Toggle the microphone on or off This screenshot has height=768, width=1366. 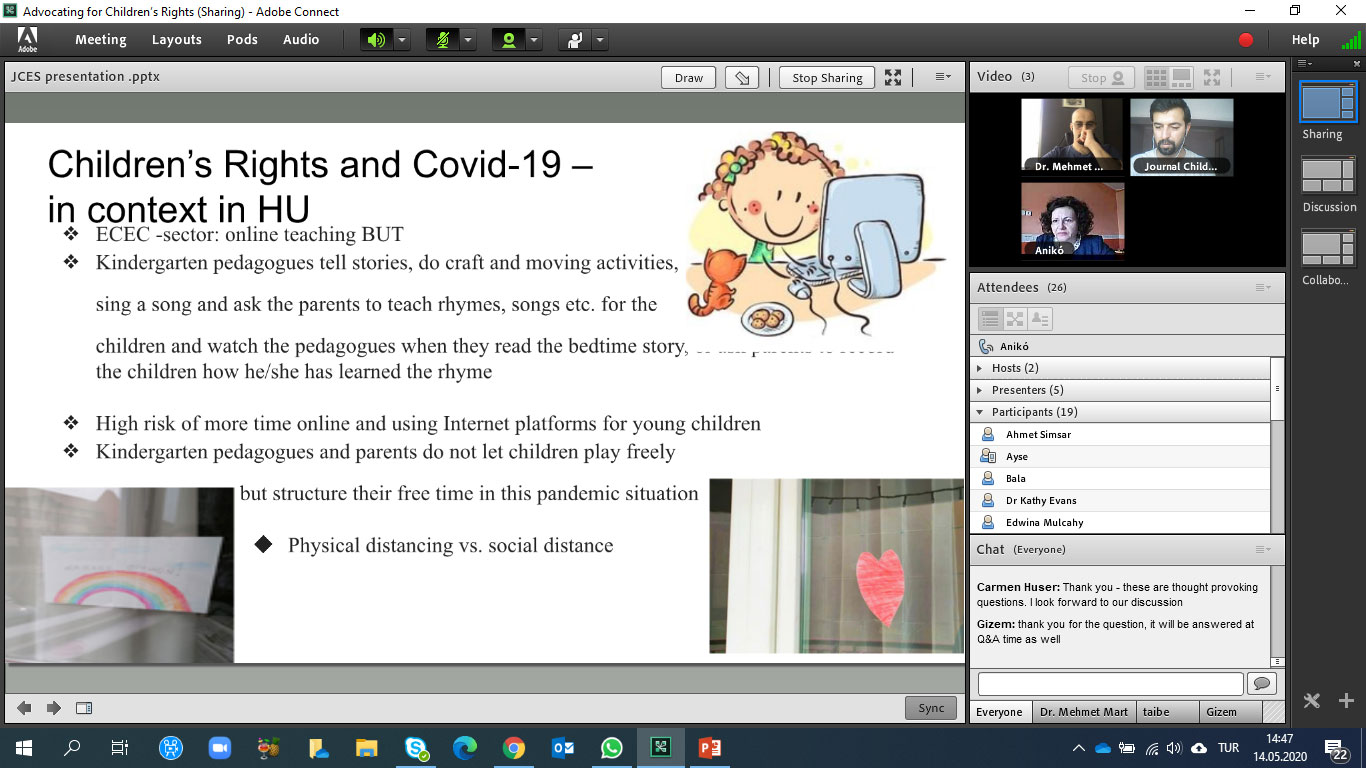pyautogui.click(x=442, y=40)
